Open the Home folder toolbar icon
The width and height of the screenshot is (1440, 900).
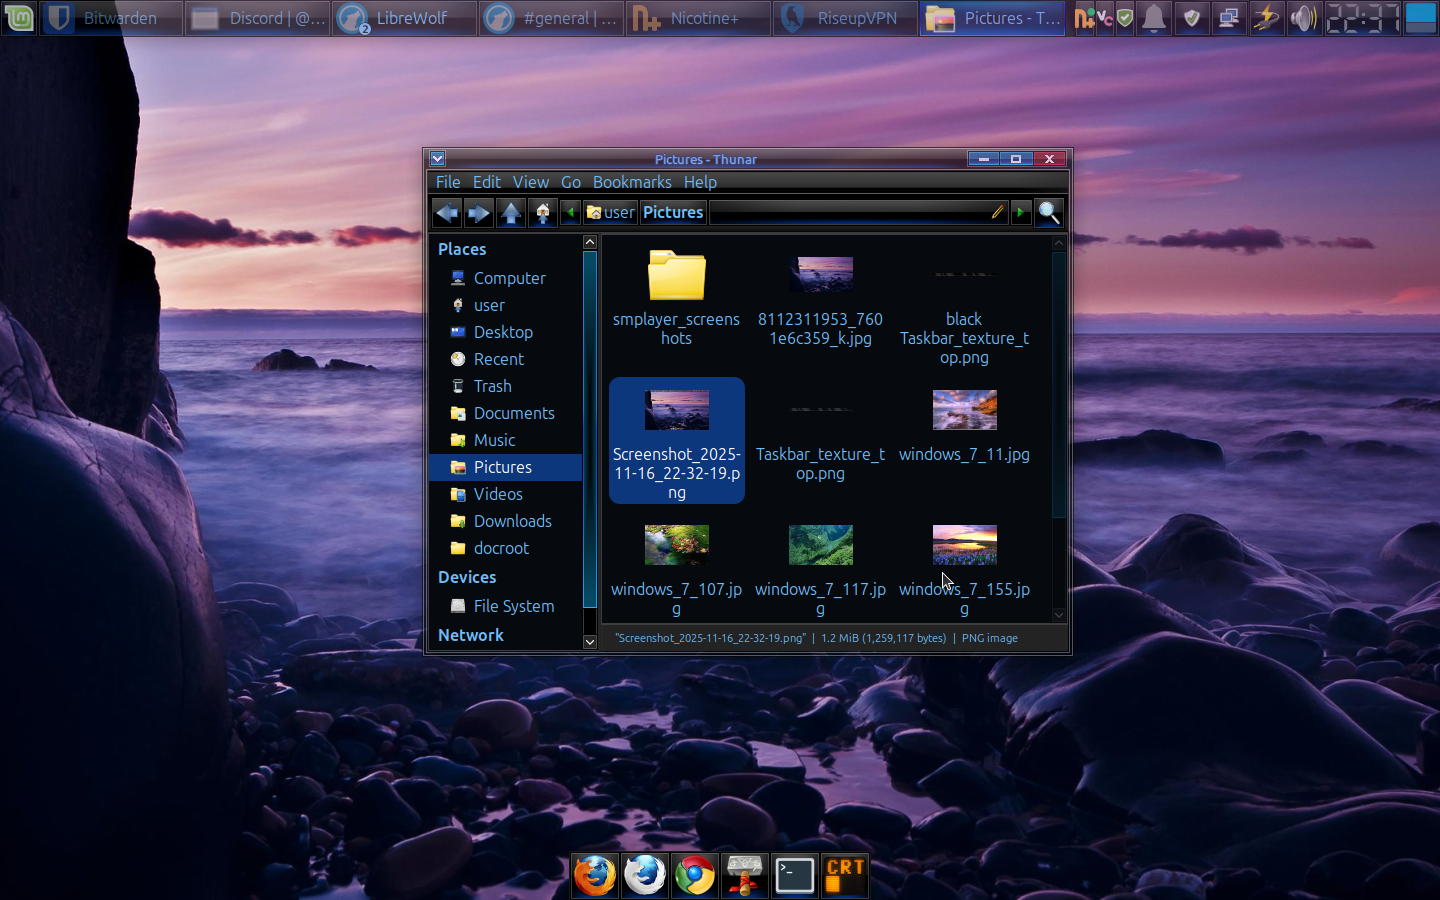tap(543, 213)
